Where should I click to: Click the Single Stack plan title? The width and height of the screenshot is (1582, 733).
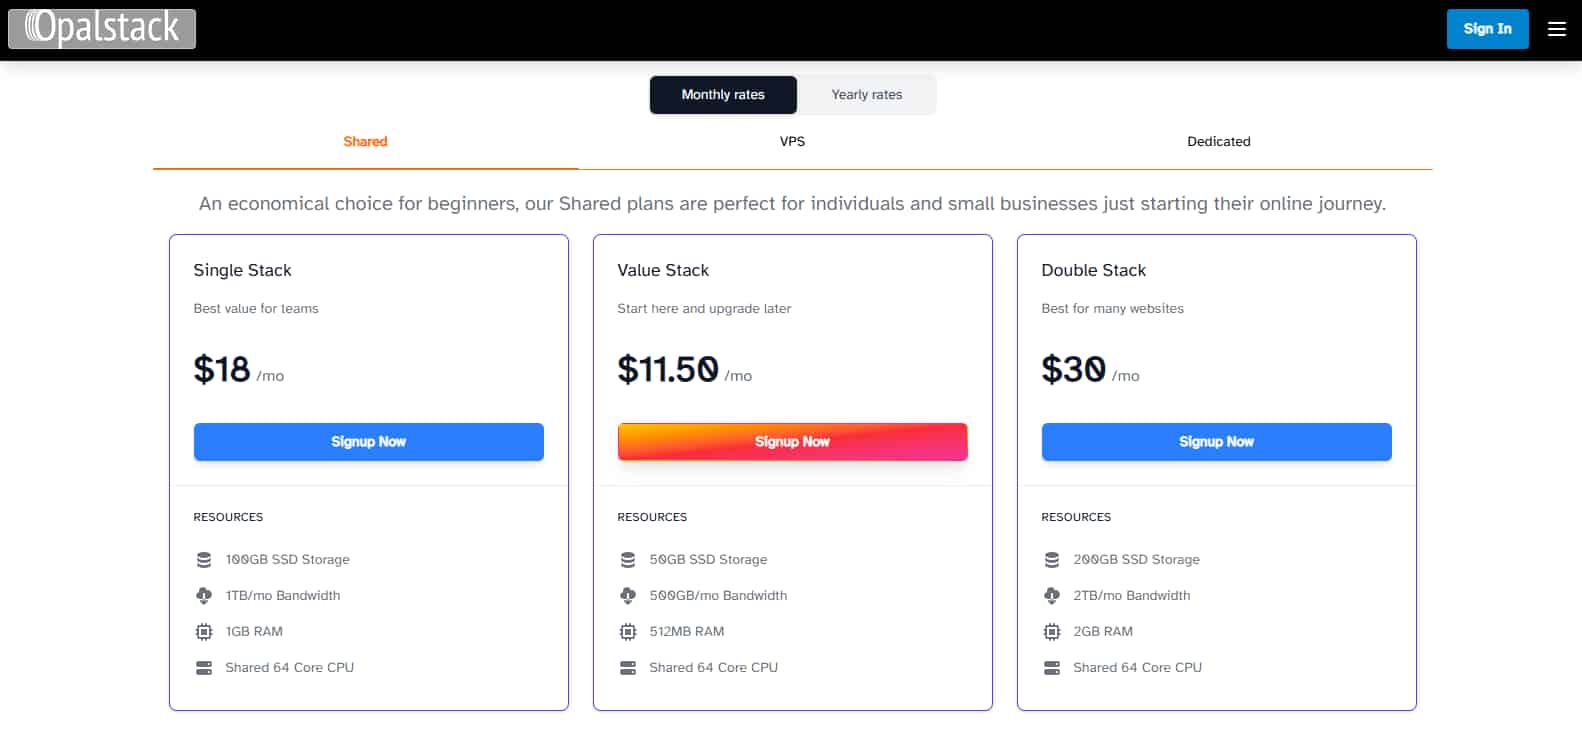click(242, 271)
